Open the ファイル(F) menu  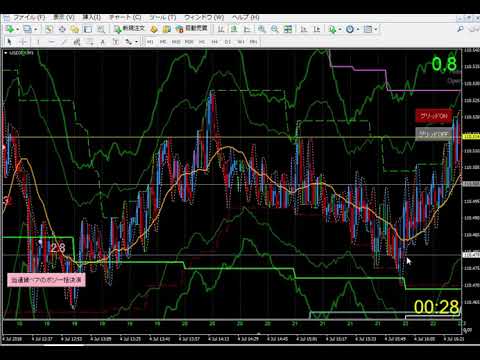(29, 17)
